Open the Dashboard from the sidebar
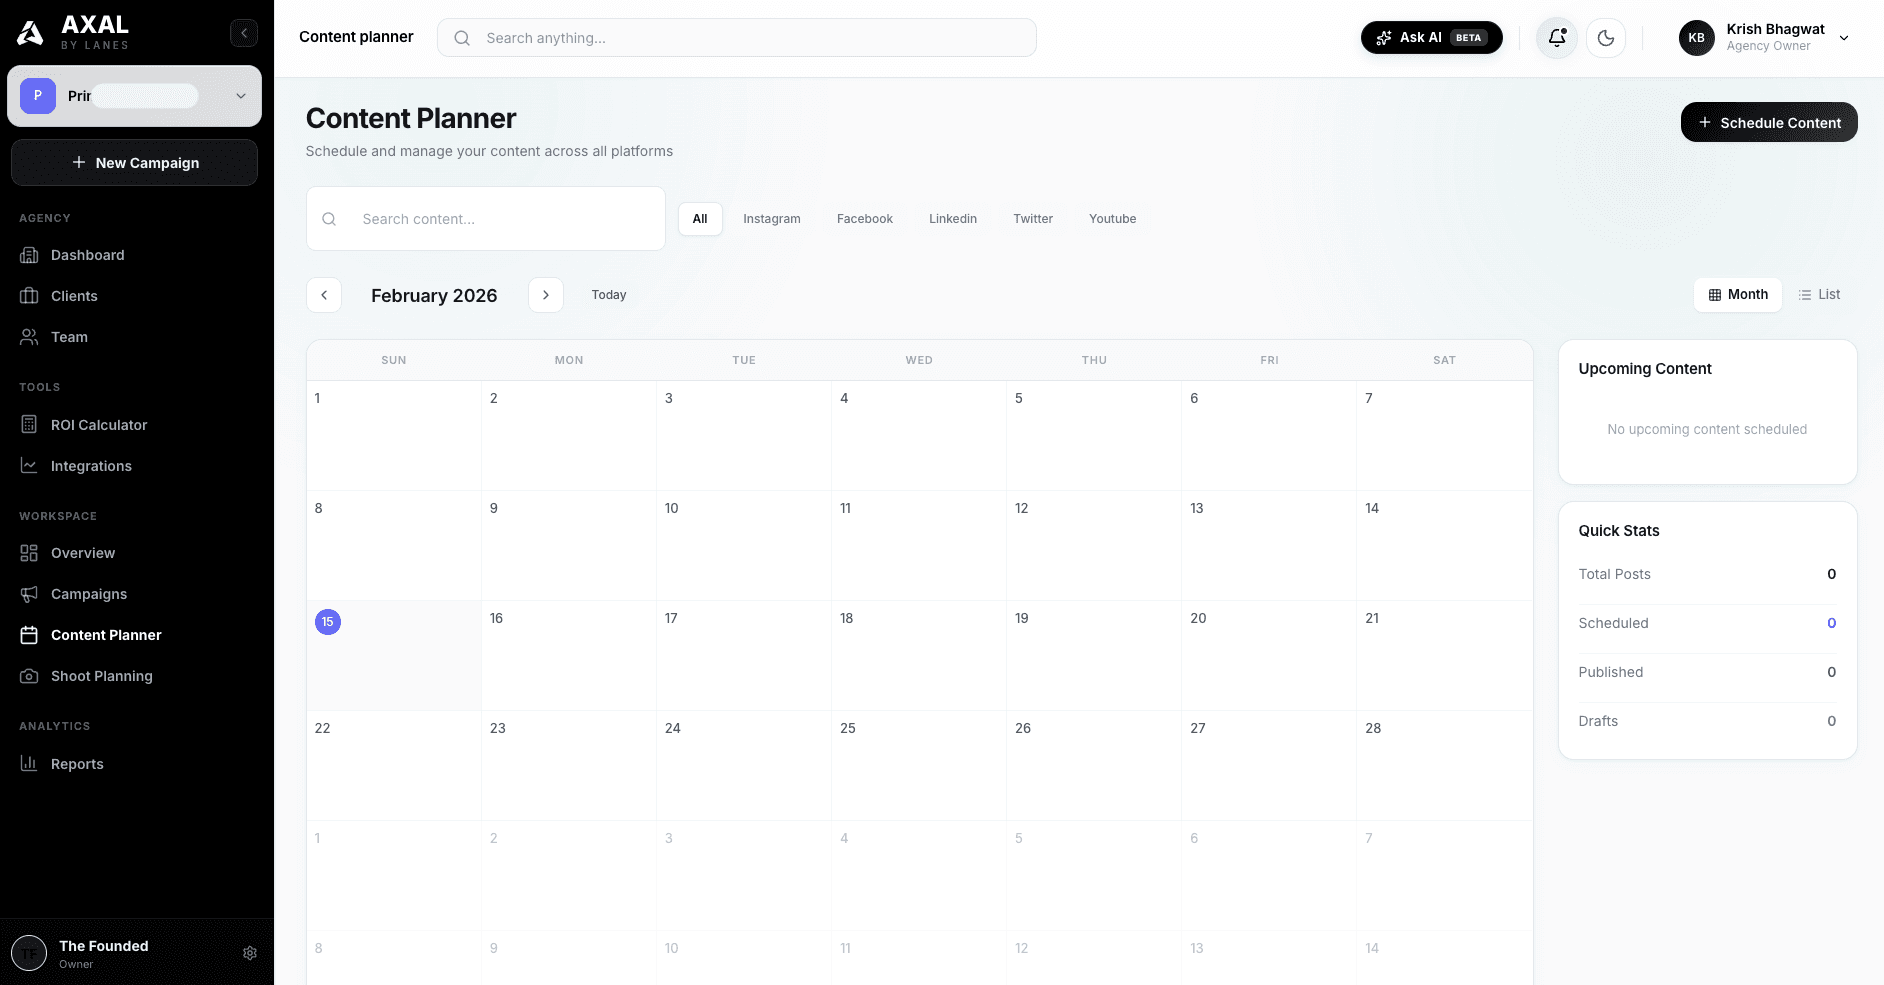1884x985 pixels. coord(87,255)
